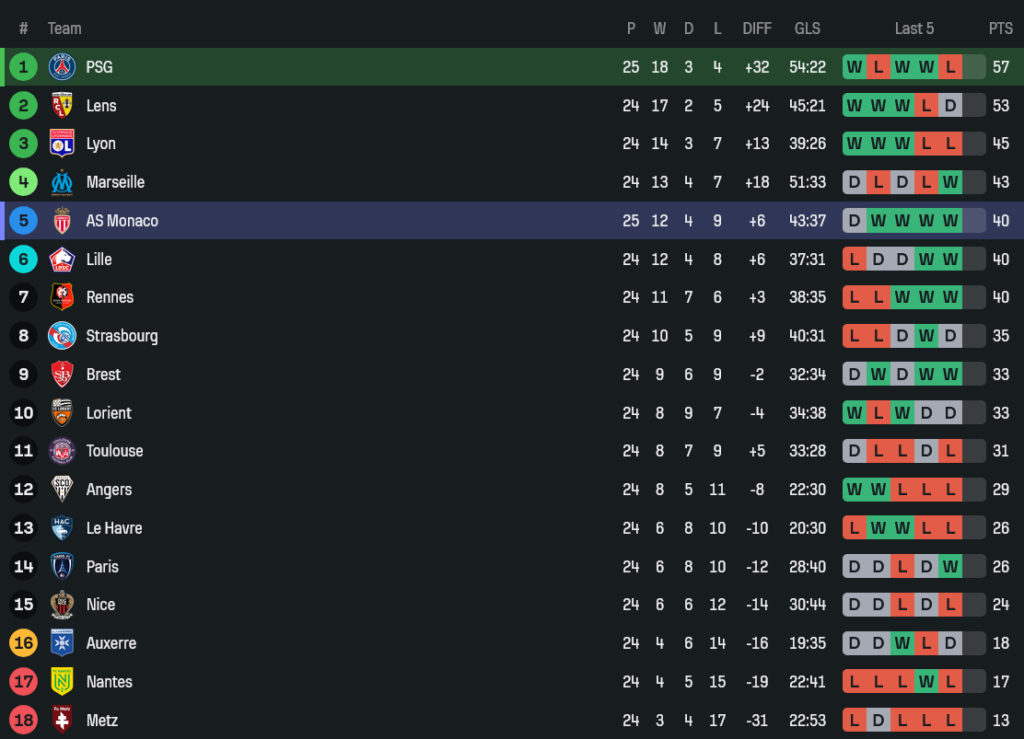Sort standings by DIFF column header

(x=757, y=28)
